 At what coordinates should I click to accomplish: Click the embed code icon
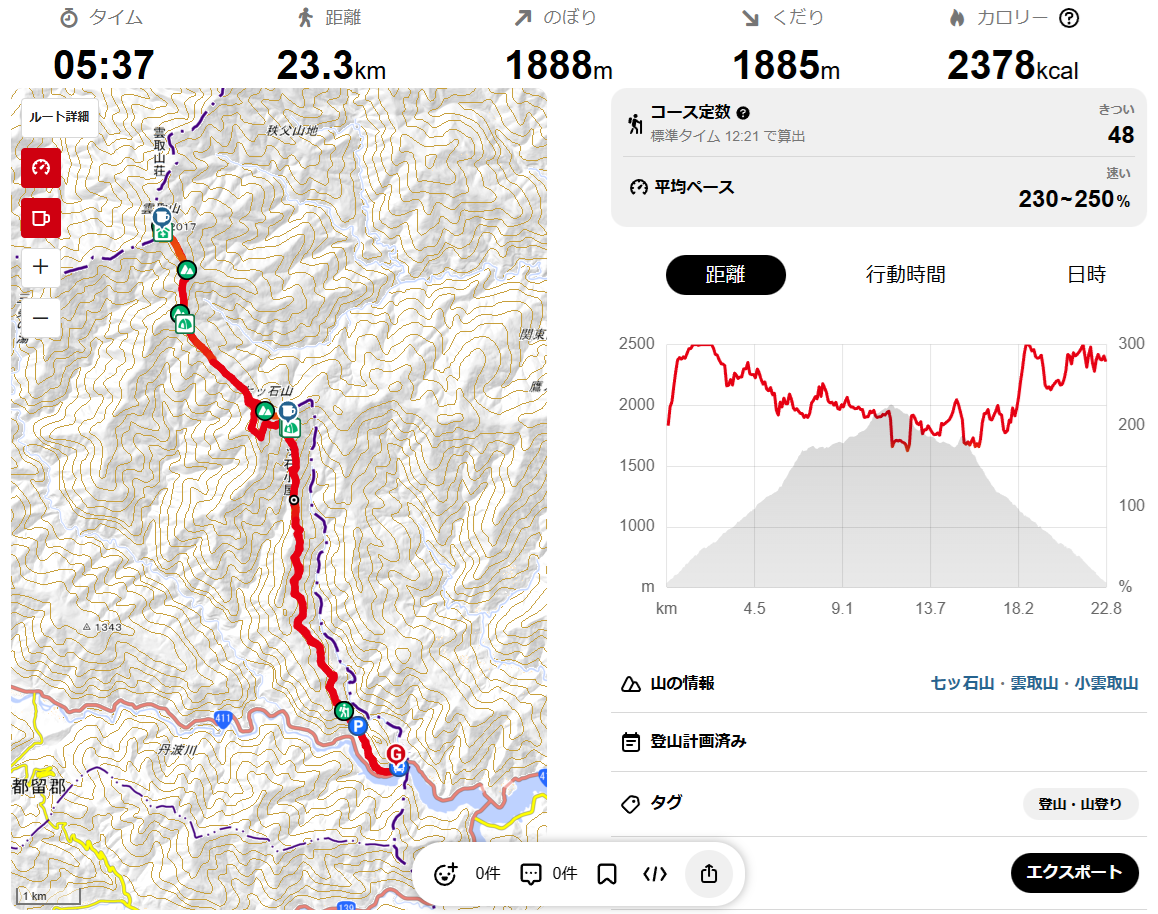pos(655,874)
